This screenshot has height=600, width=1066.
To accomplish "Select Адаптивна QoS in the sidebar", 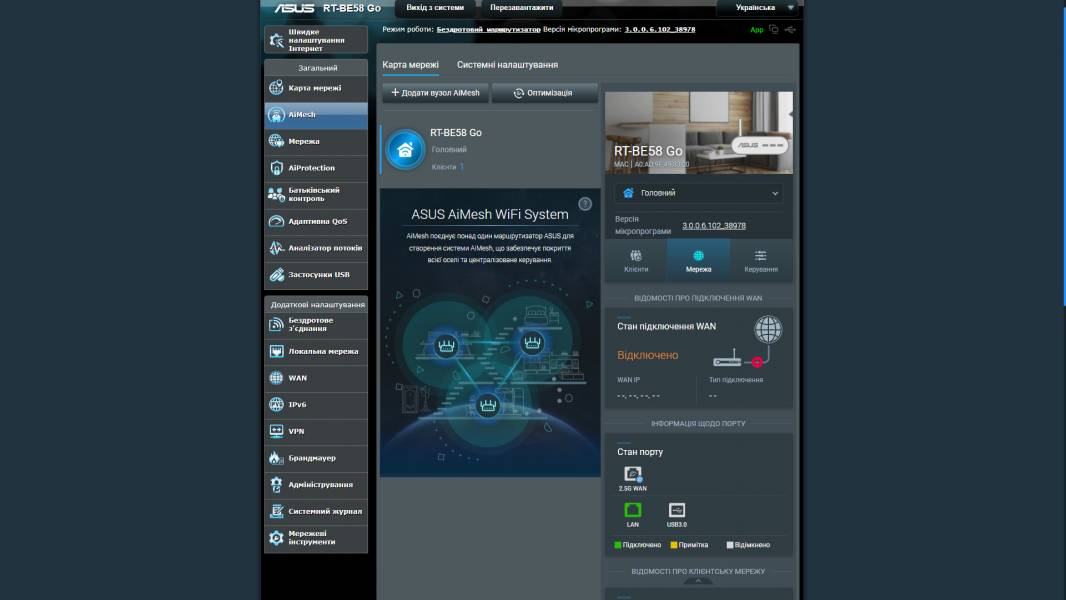I will 315,221.
